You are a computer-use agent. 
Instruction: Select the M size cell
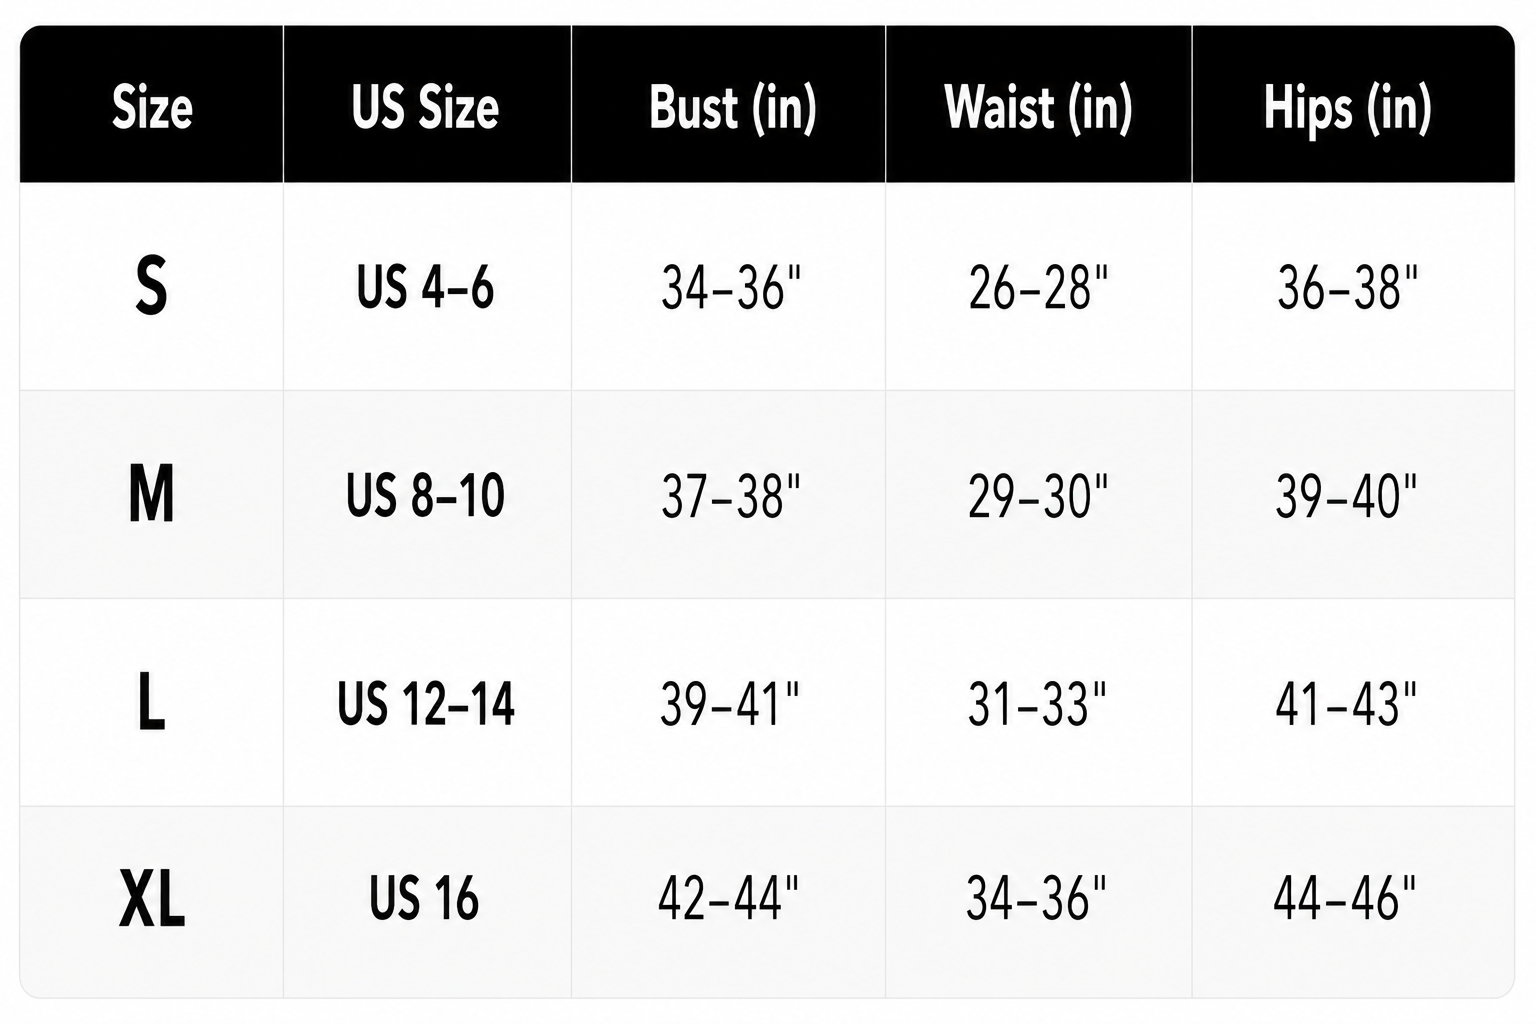coord(152,495)
